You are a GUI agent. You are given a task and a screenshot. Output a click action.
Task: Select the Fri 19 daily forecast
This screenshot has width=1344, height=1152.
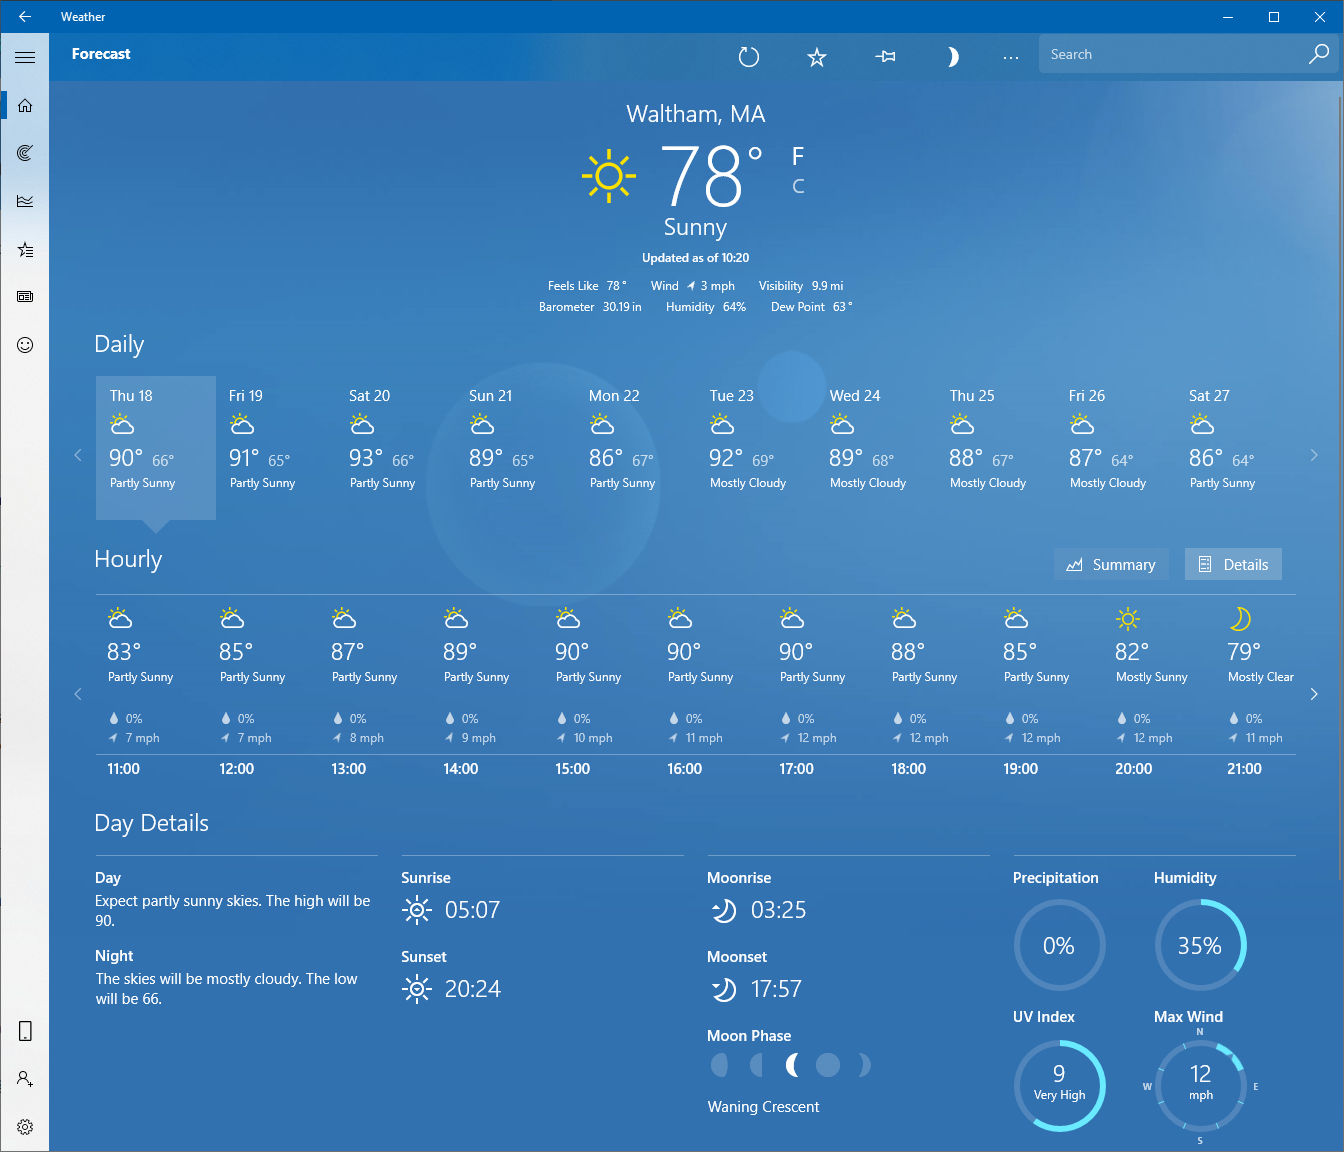pyautogui.click(x=276, y=447)
